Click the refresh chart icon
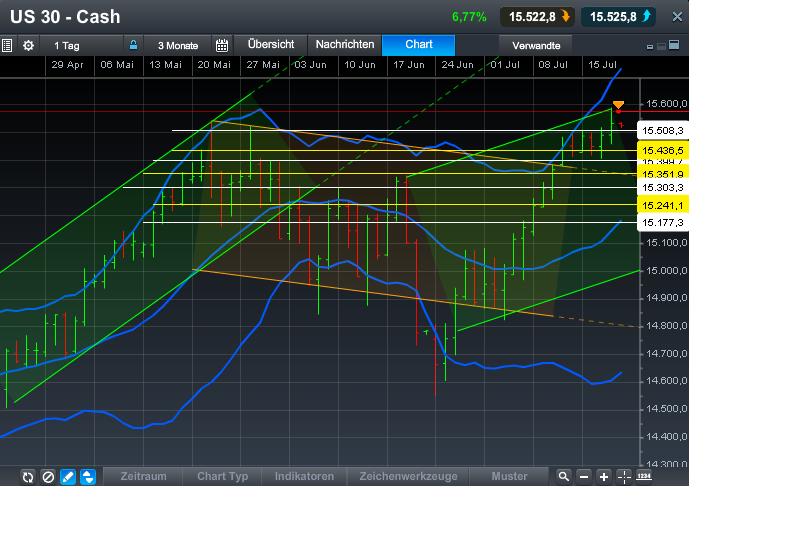The image size is (800, 550). tap(28, 477)
